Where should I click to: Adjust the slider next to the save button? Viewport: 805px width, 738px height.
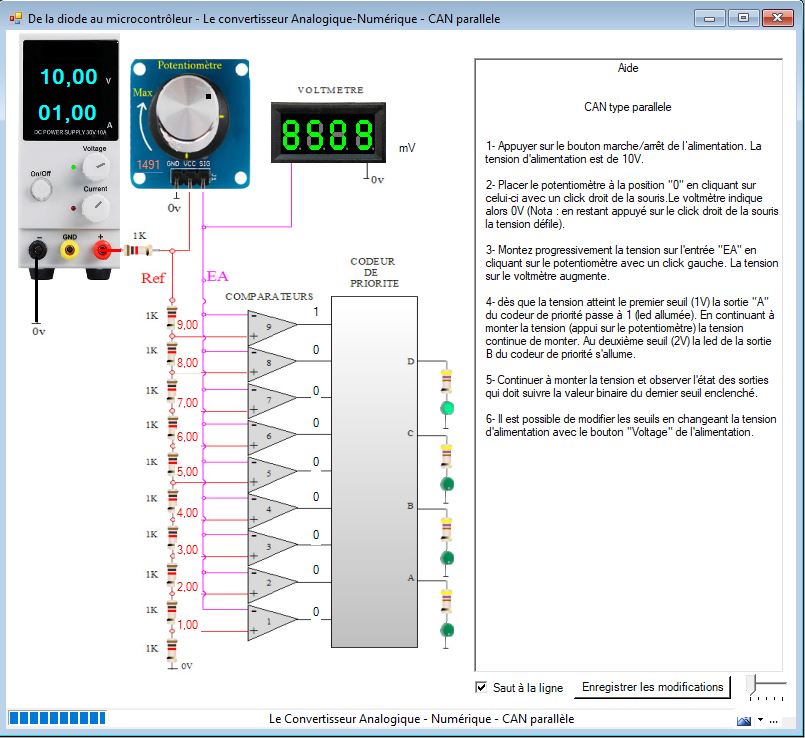(x=754, y=687)
